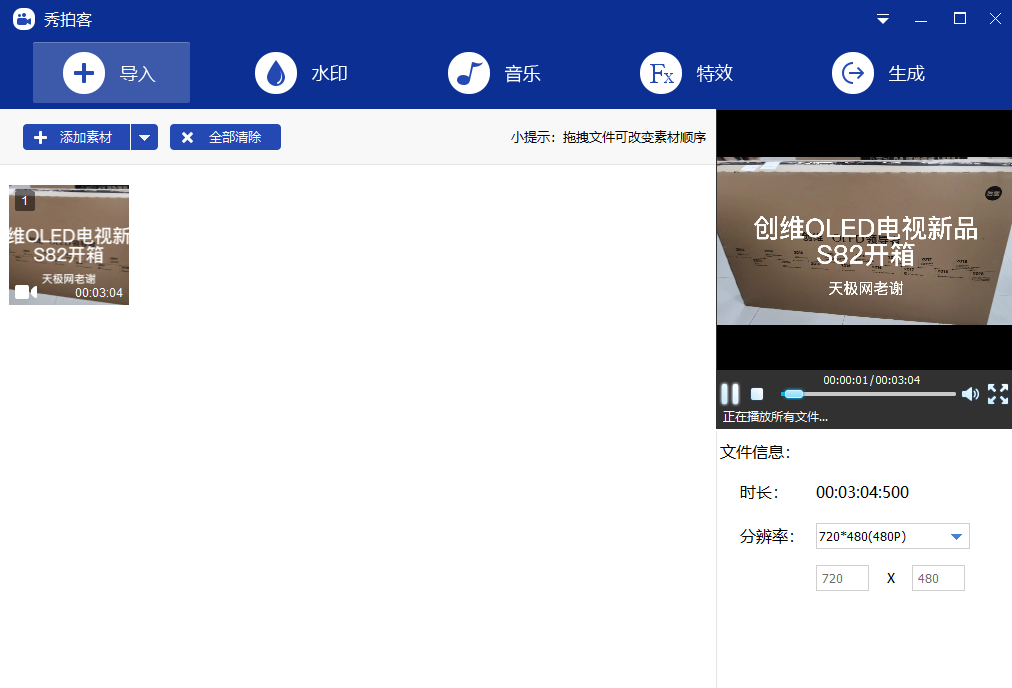The image size is (1012, 688).
Task: Click 添加素材 add material button
Action: (x=77, y=137)
